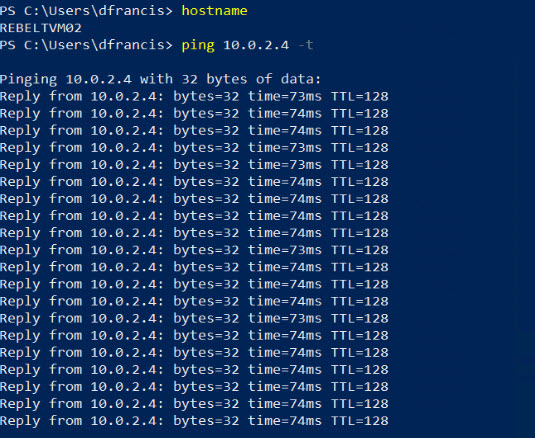The image size is (535, 438).
Task: Click the "PS" prefix of the second prompt
Action: [8, 45]
